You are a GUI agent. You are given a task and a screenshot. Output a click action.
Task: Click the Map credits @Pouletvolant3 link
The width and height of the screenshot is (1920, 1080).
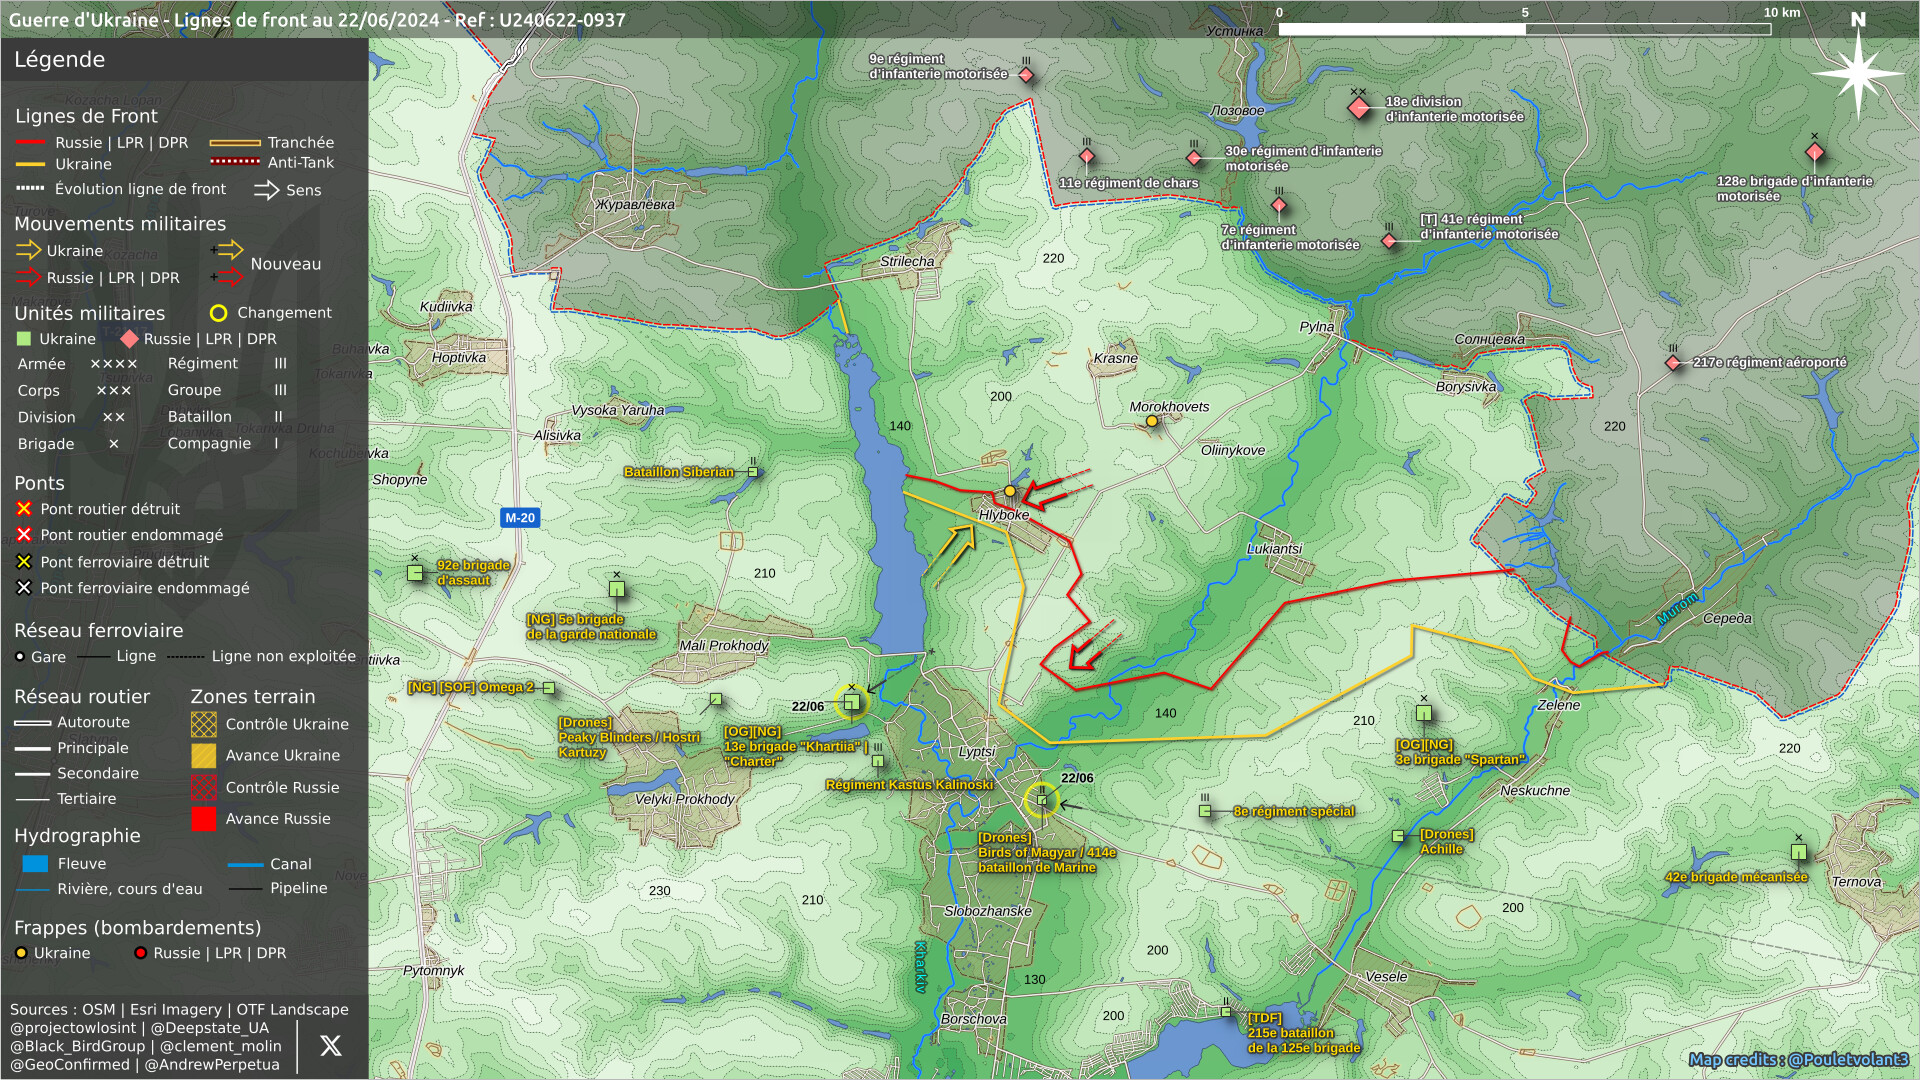pyautogui.click(x=1798, y=1060)
